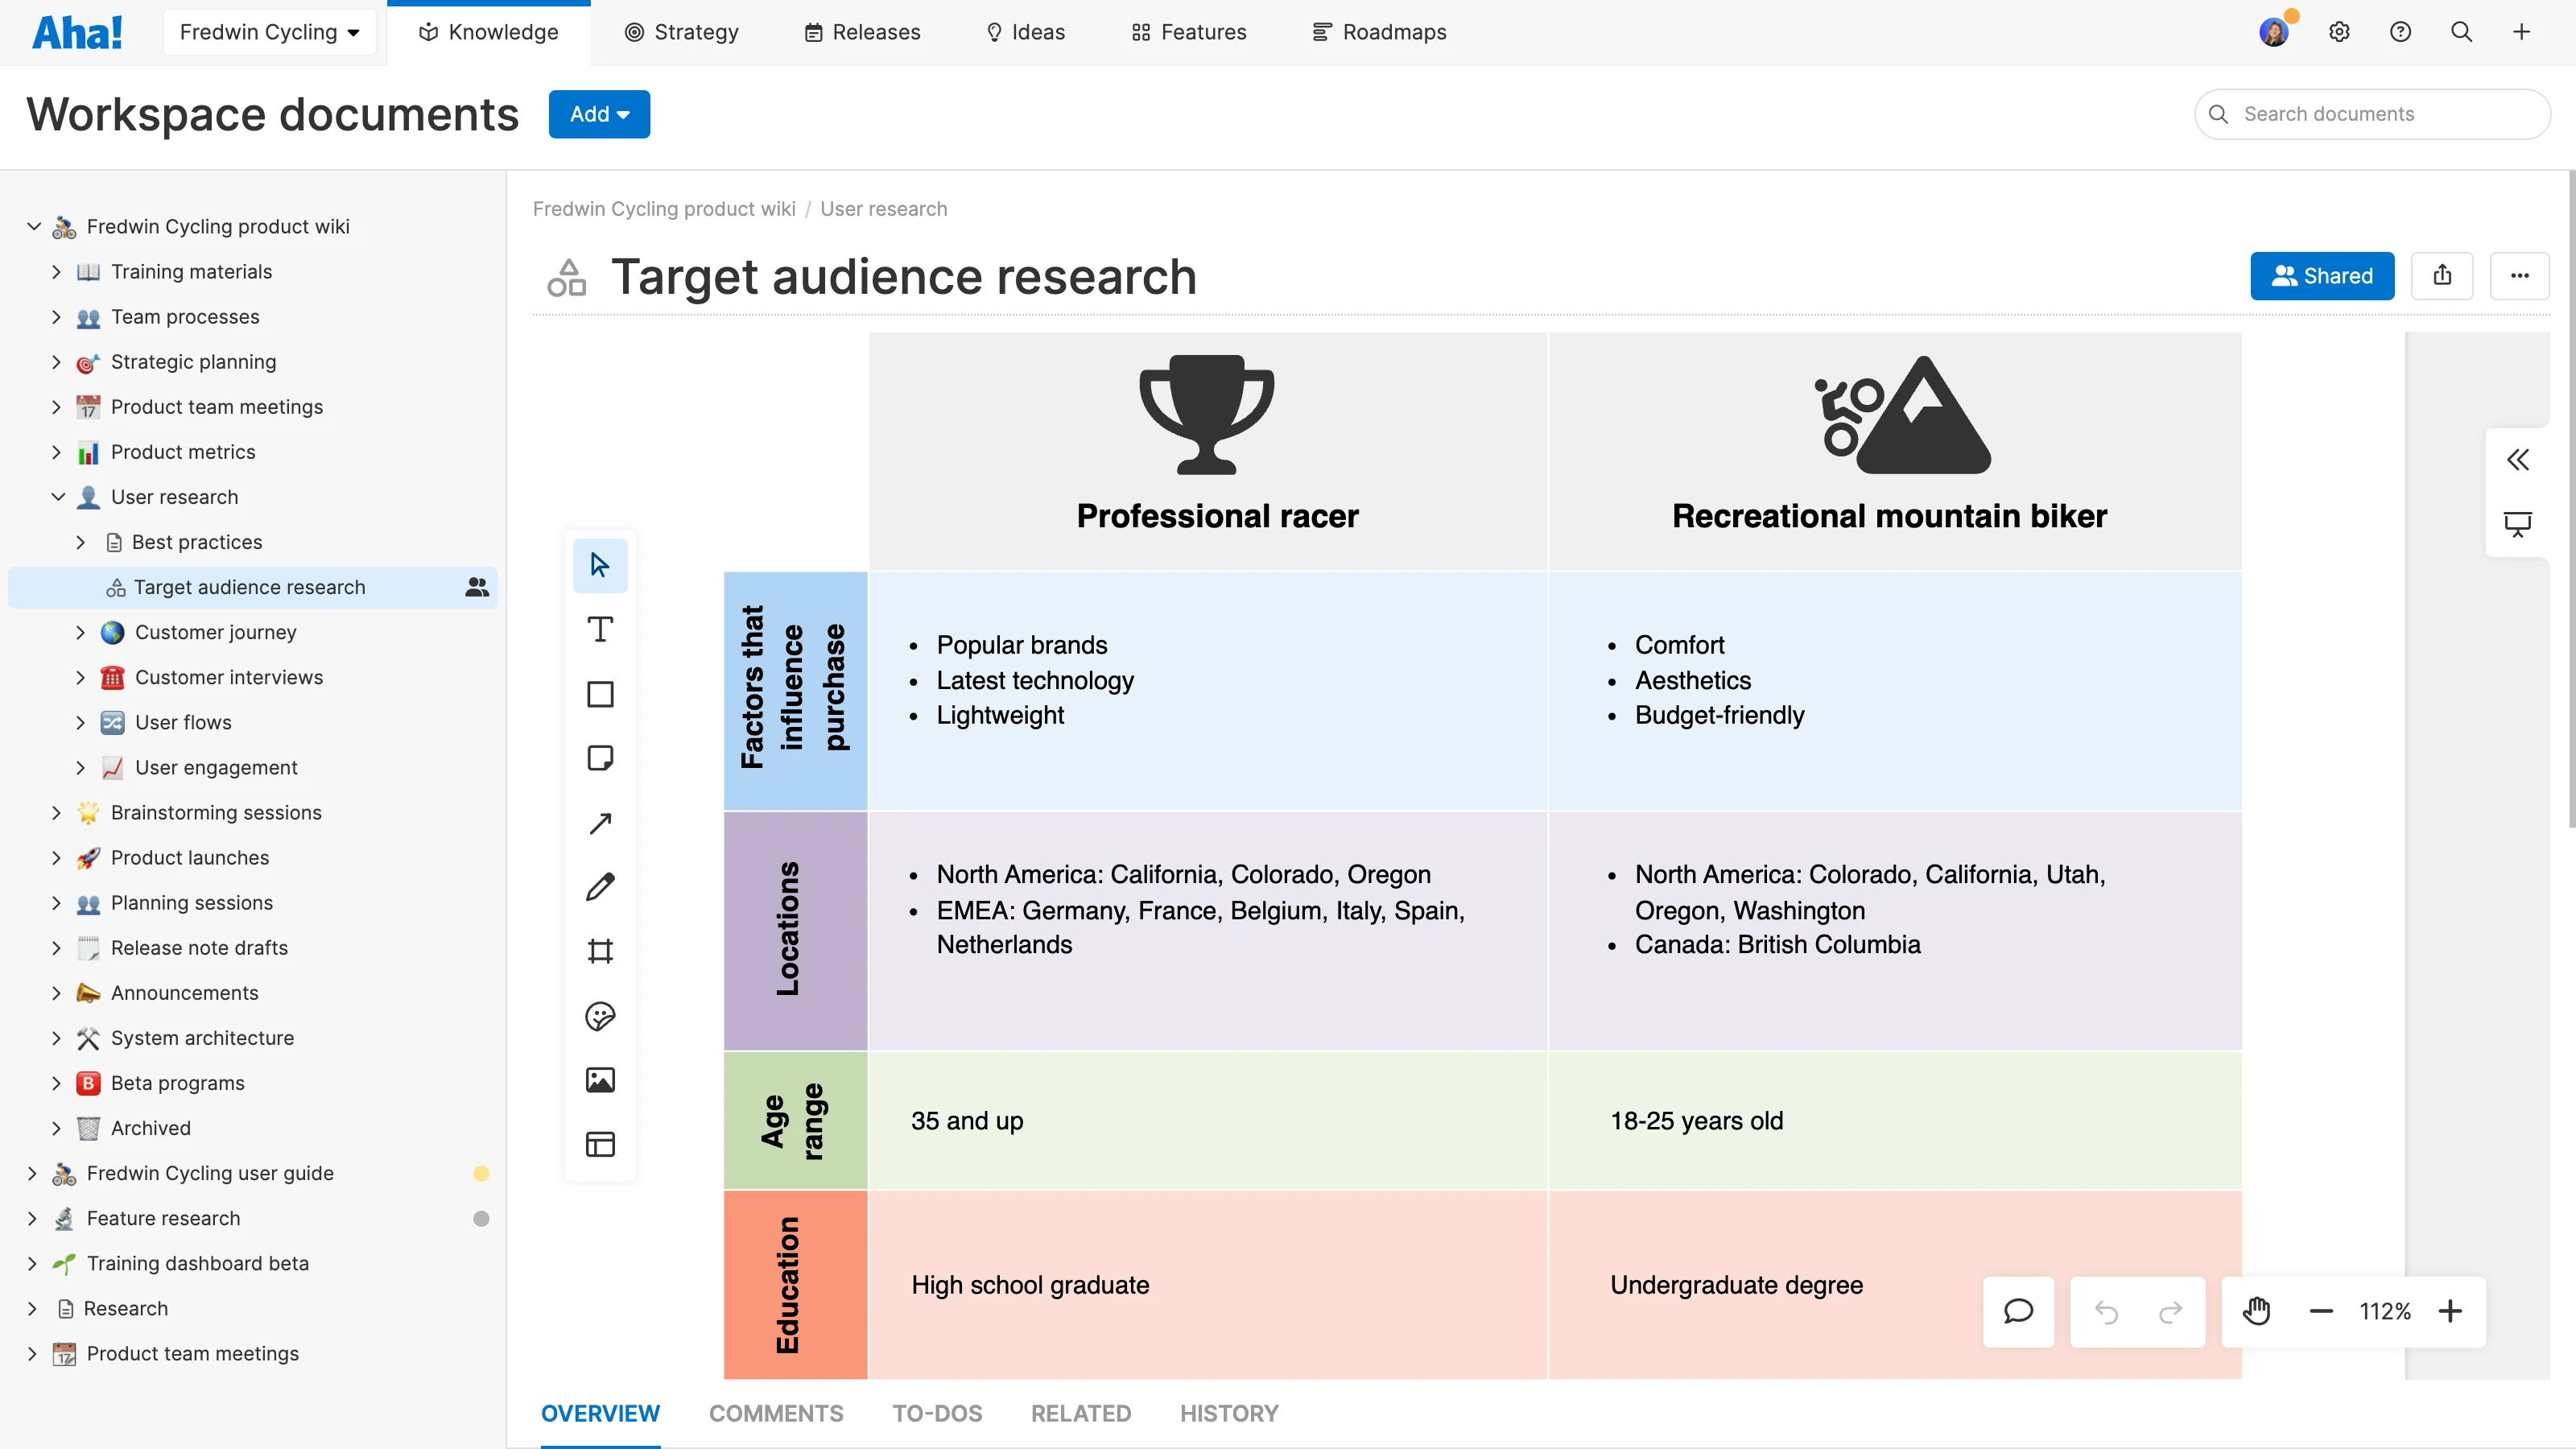Open the Roadmaps menu
Image resolution: width=2576 pixels, height=1449 pixels.
pos(1379,32)
